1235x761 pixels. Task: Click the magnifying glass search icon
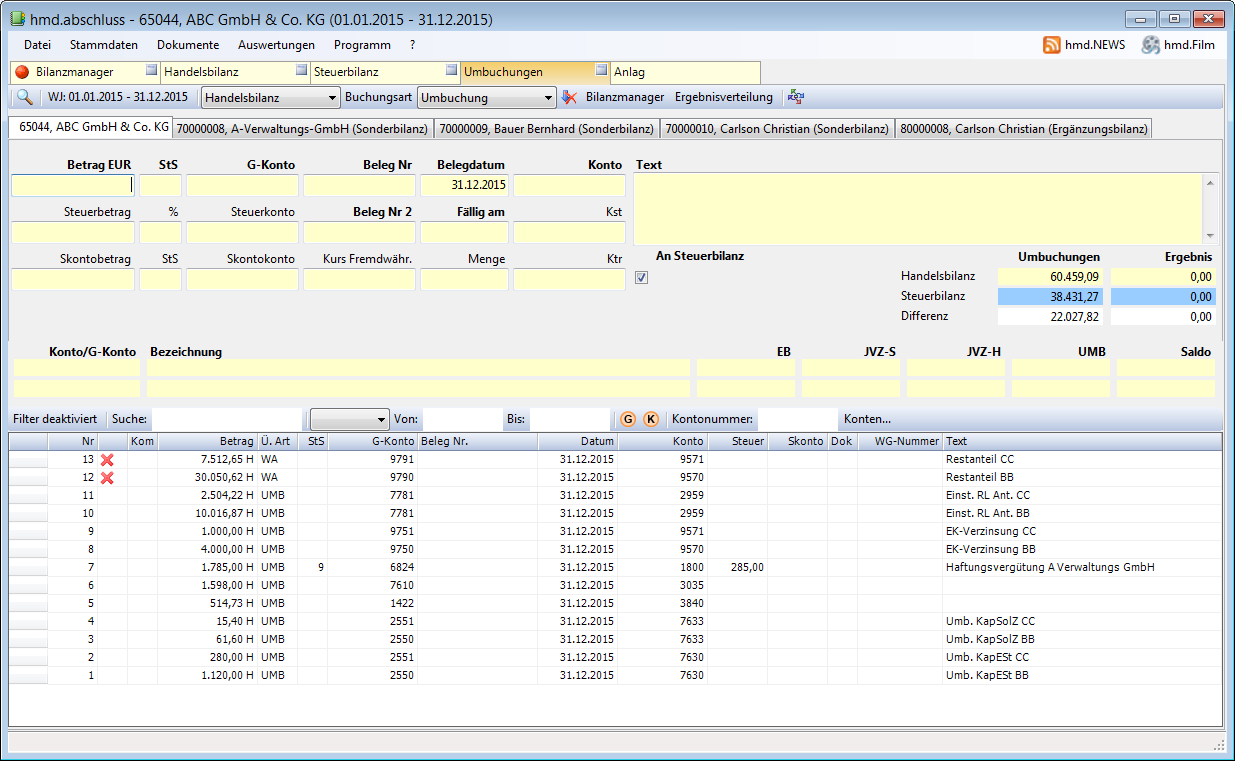coord(24,98)
